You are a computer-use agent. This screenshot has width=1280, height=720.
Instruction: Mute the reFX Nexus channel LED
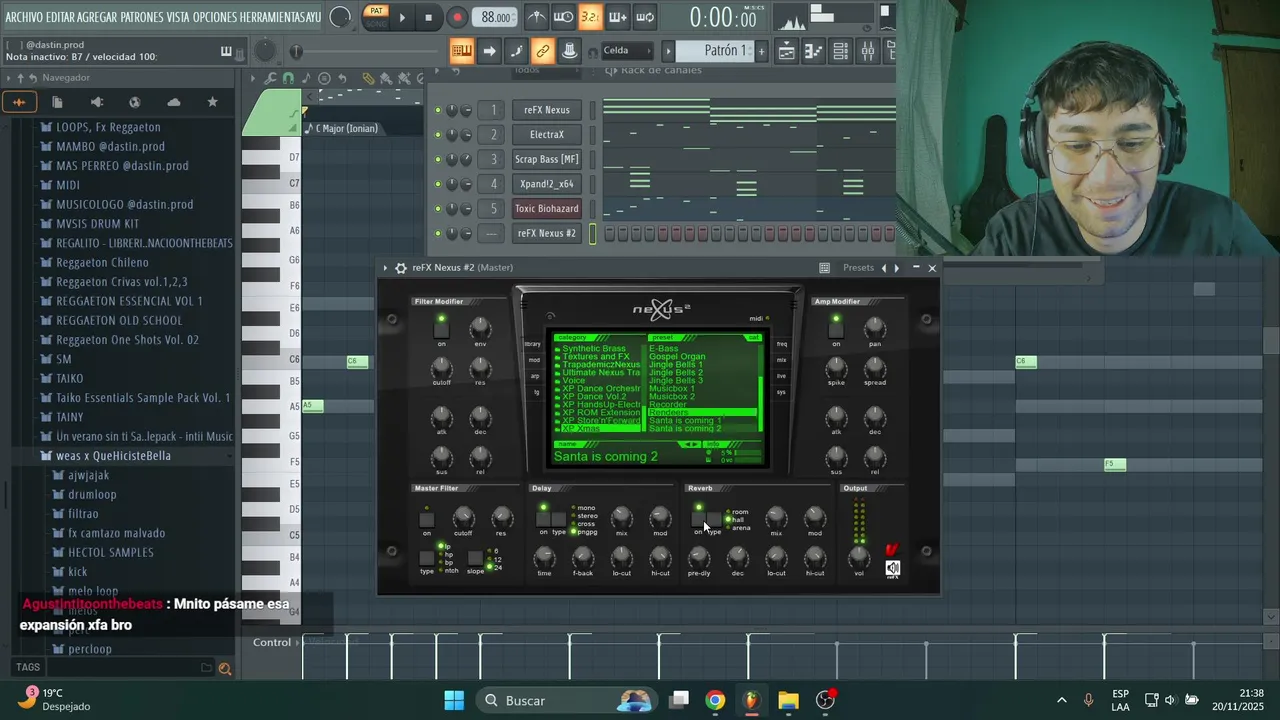pyautogui.click(x=437, y=110)
